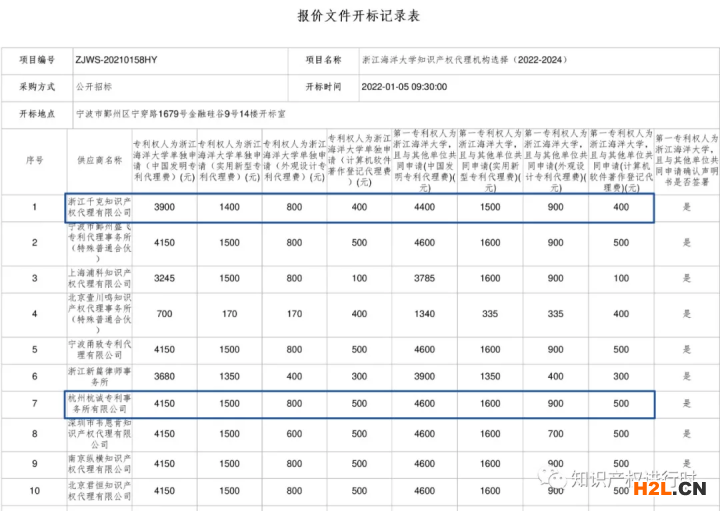
Task: Click serial number 10 cell
Action: tap(34, 491)
